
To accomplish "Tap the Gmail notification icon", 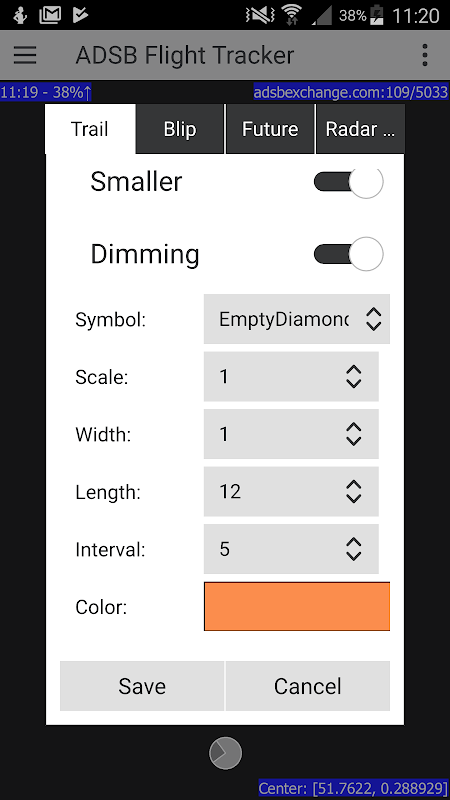I will tap(51, 15).
